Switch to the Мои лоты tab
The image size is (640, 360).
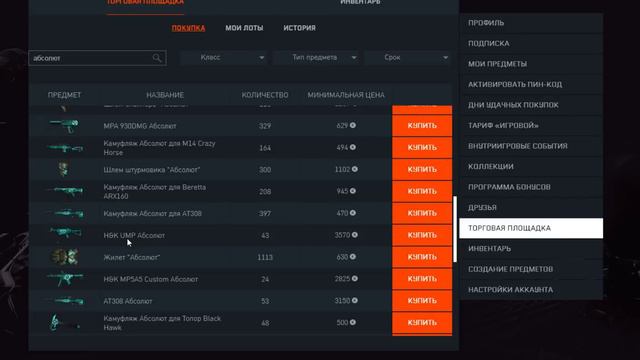pyautogui.click(x=244, y=28)
